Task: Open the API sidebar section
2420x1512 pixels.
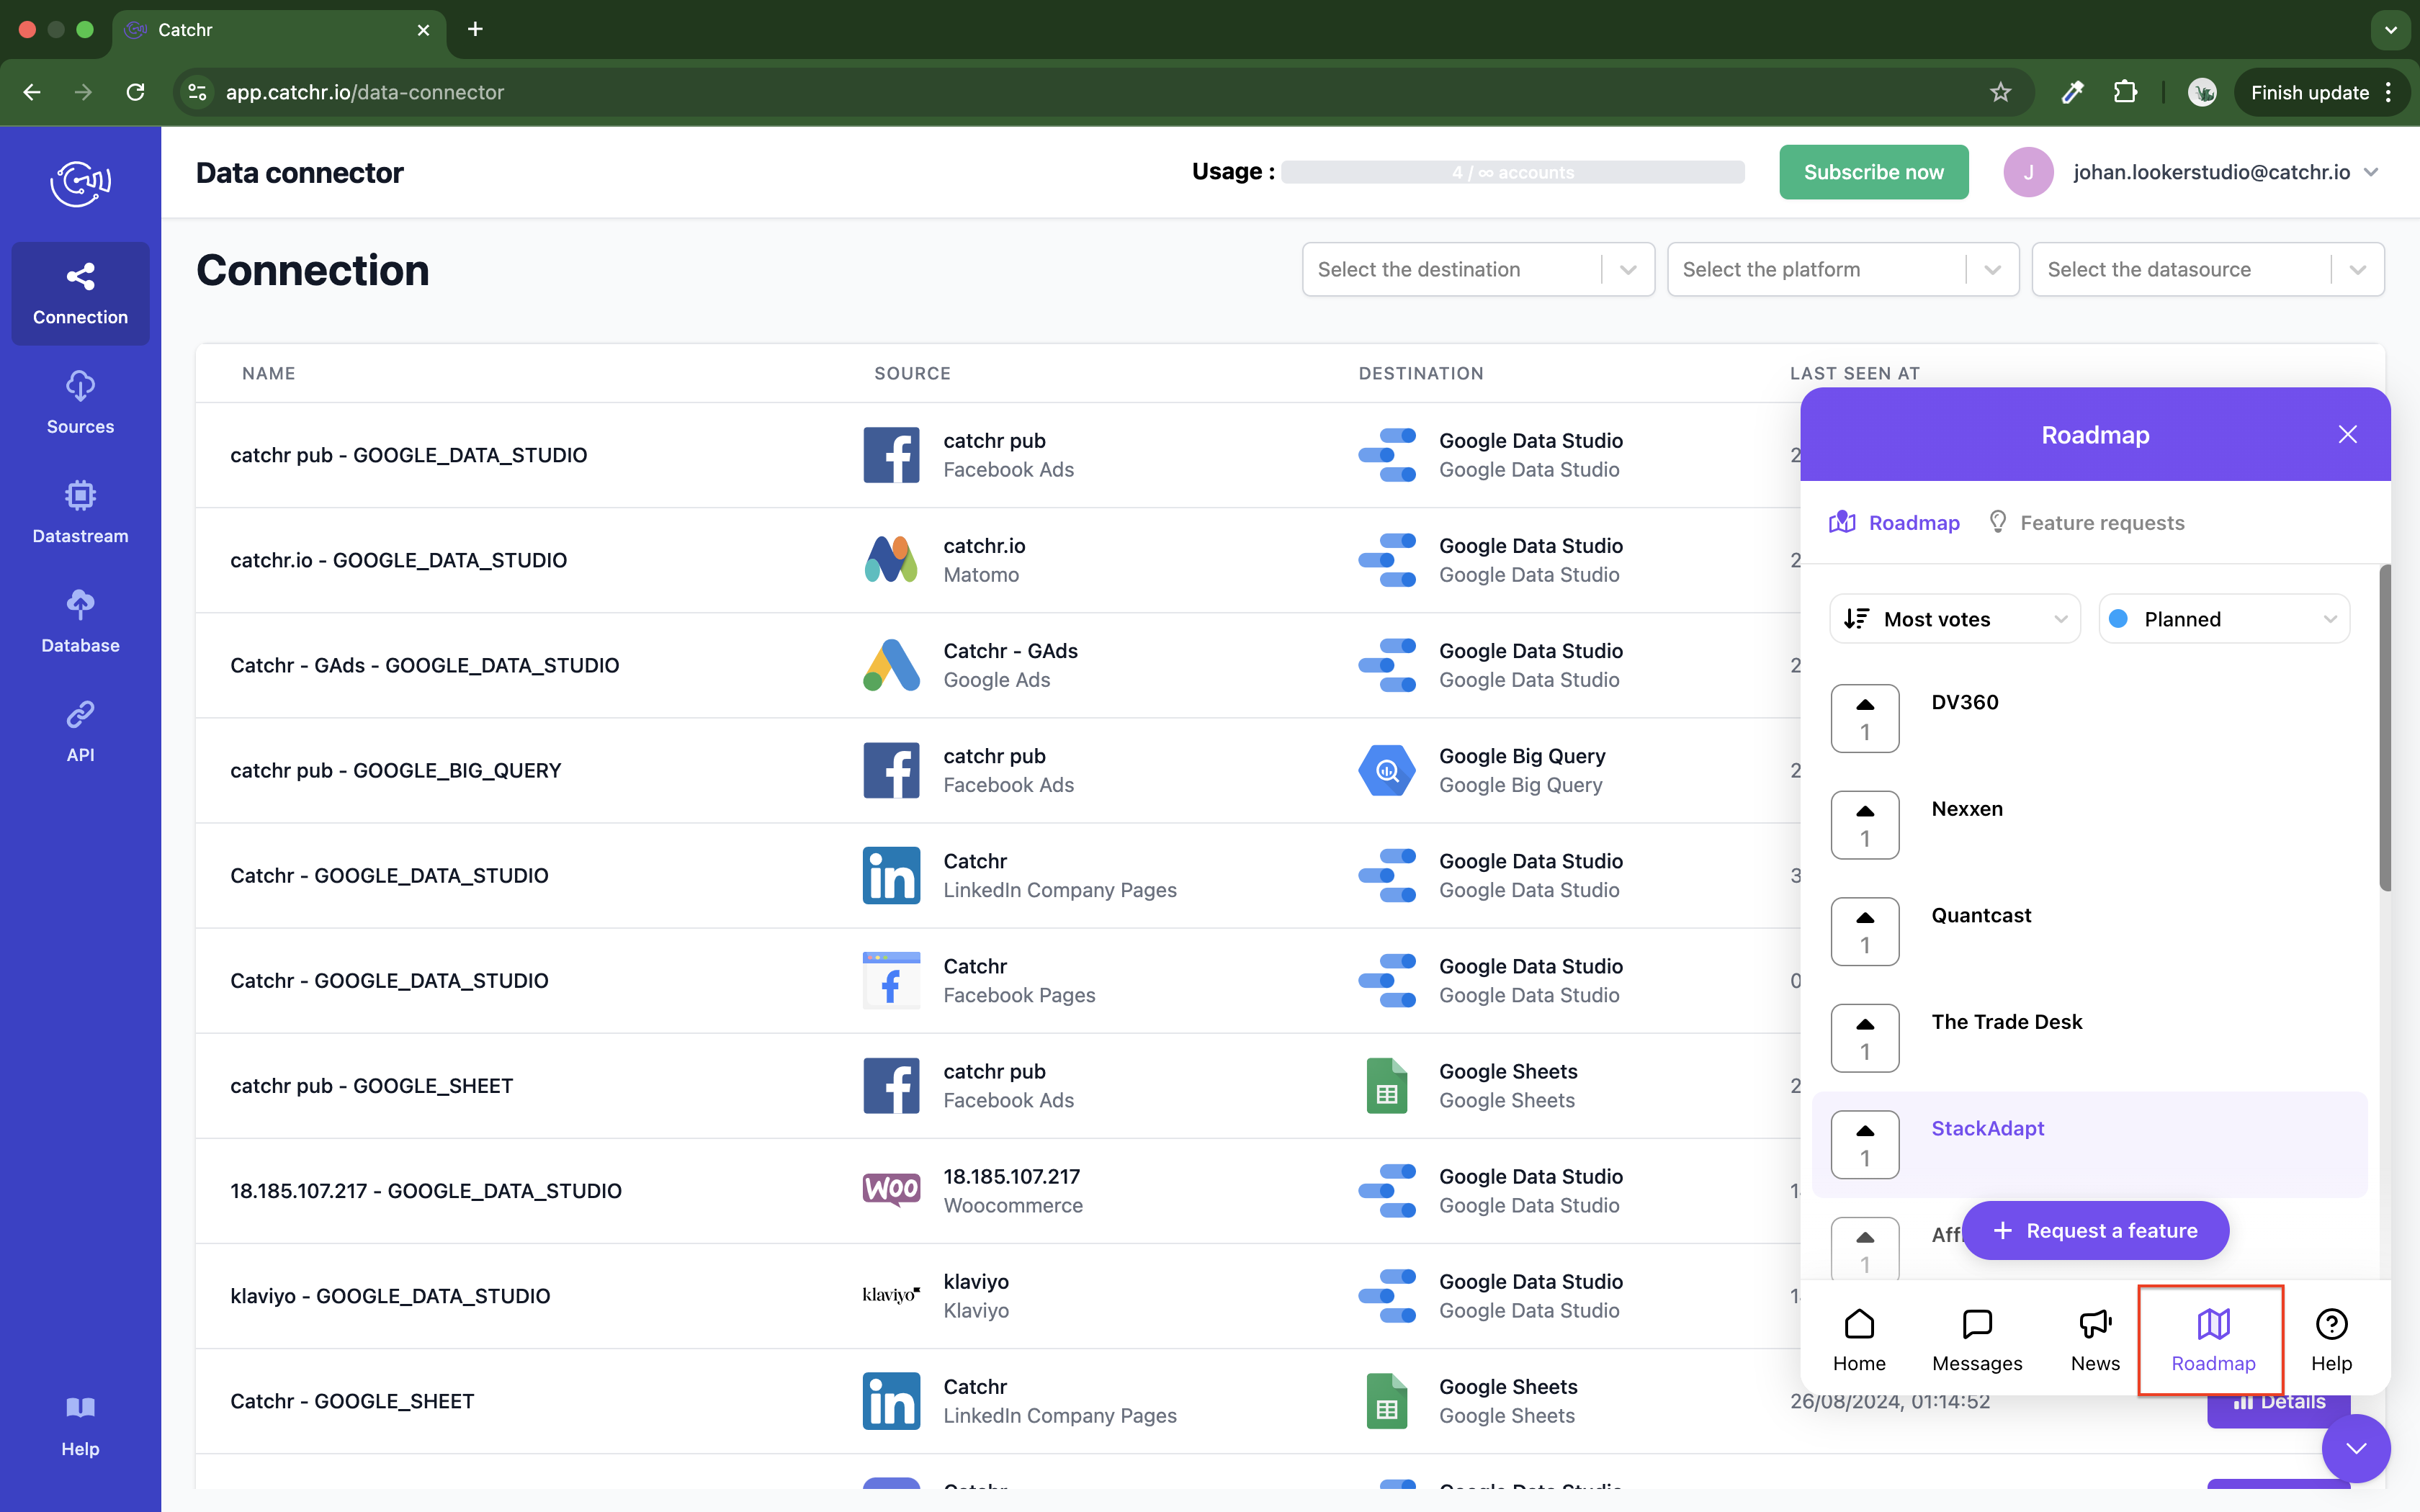Action: pos(80,731)
